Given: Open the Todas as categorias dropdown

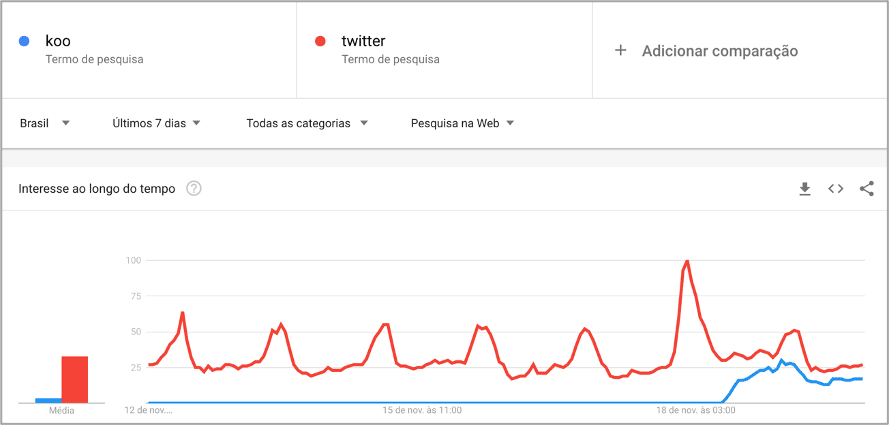Looking at the screenshot, I should coord(308,123).
